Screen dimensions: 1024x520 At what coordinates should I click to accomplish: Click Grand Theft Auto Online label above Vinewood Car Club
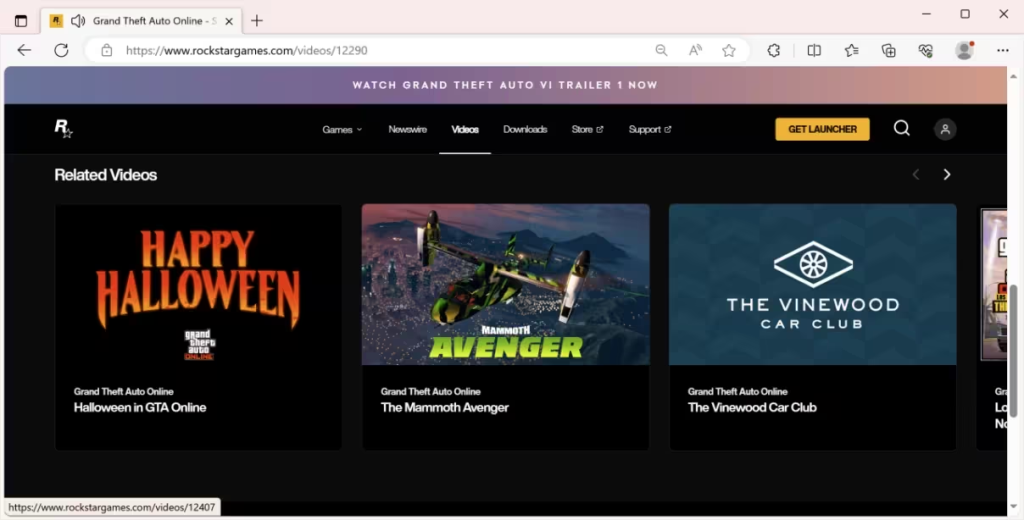click(737, 391)
